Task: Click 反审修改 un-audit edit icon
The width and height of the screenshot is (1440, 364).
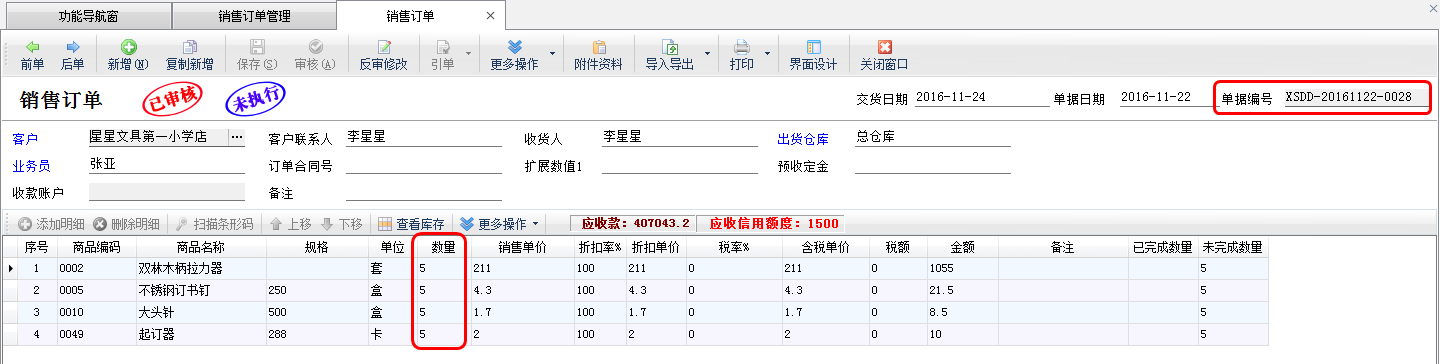Action: pyautogui.click(x=384, y=47)
